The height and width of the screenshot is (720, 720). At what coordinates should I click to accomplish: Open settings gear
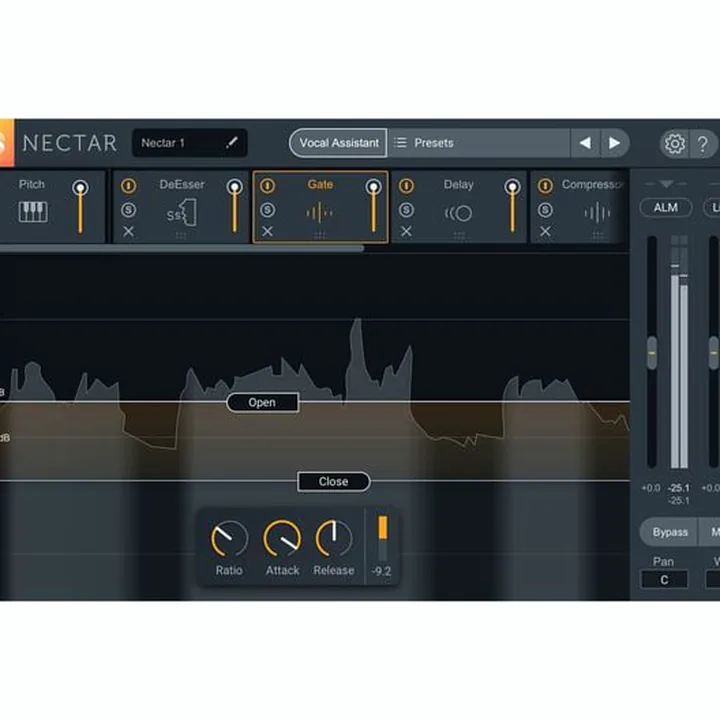point(674,144)
